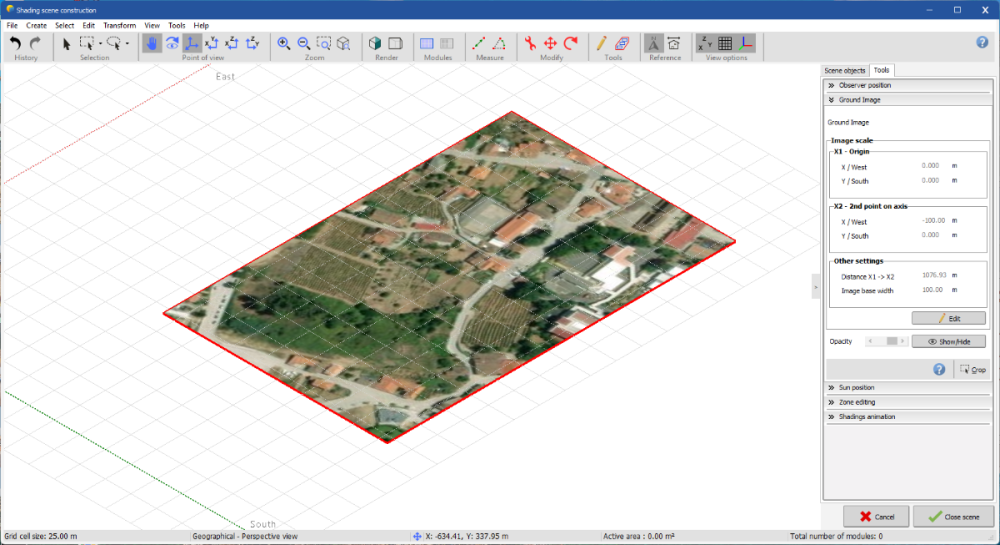1000x545 pixels.
Task: Switch to the Scene objects tab
Action: click(x=844, y=71)
